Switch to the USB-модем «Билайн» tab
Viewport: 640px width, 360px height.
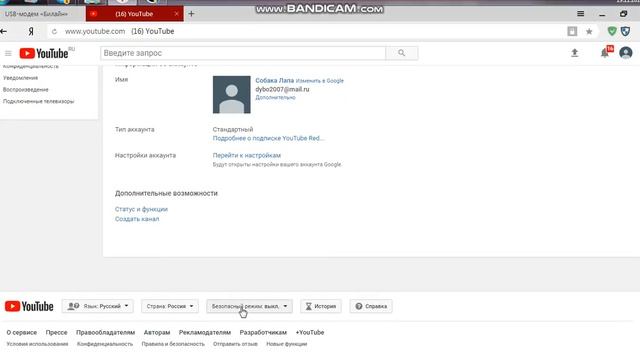37,14
